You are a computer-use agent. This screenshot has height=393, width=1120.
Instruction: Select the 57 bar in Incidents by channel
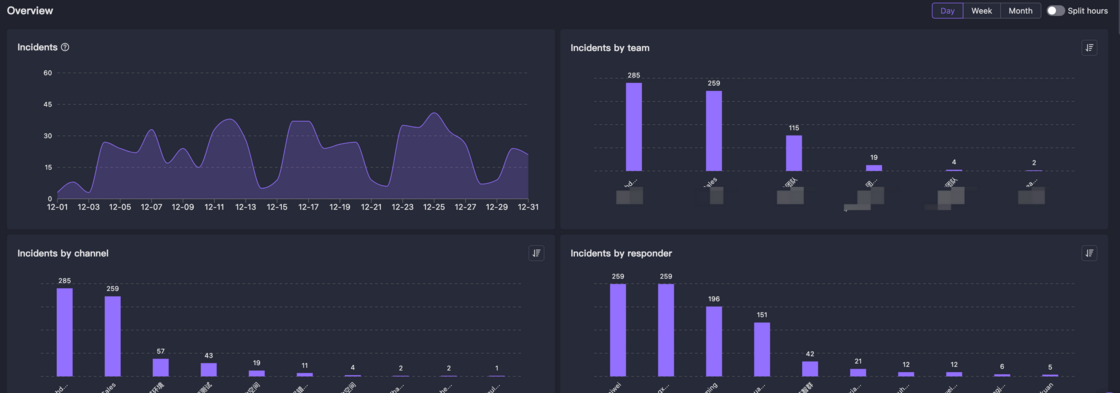point(161,367)
